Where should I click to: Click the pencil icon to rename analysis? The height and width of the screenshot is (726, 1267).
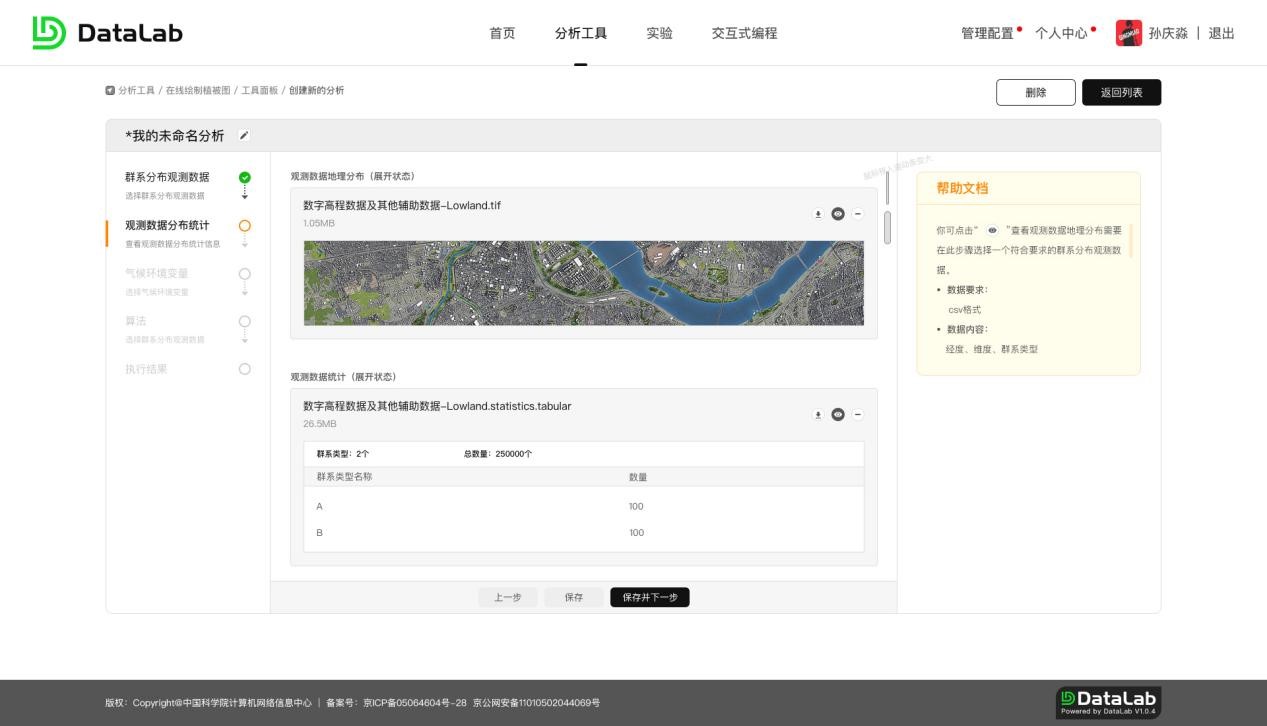pos(244,136)
